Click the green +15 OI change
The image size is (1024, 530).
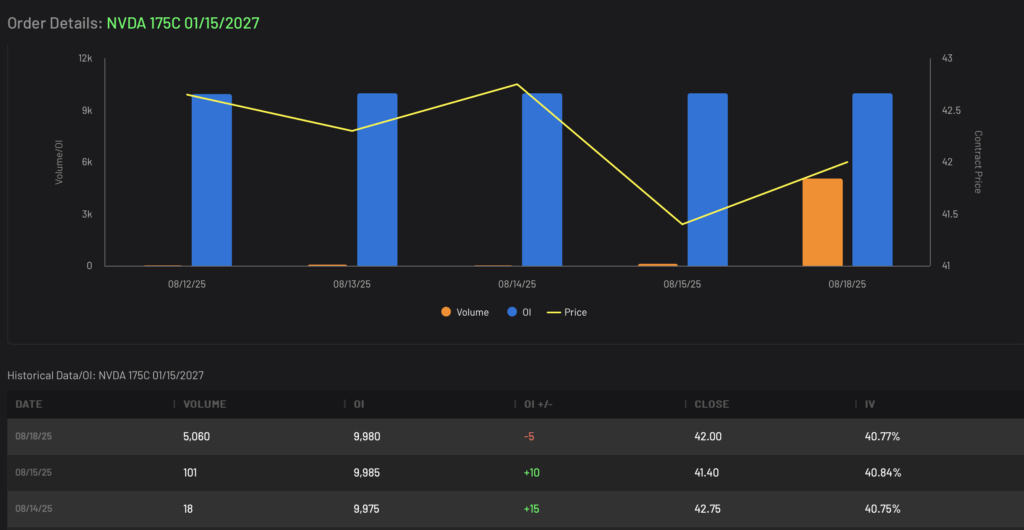[532, 508]
